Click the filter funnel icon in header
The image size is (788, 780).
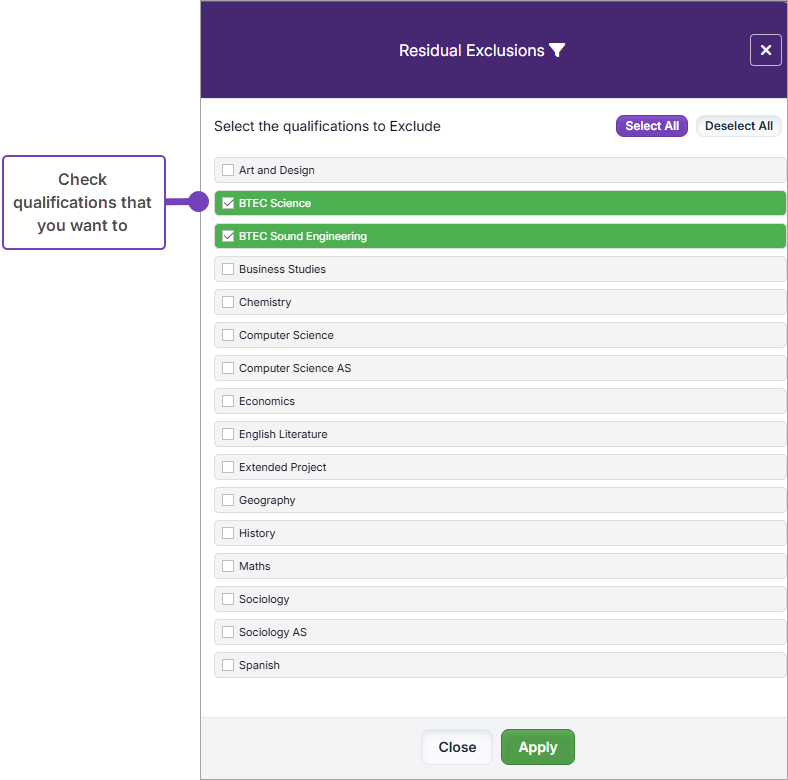[x=557, y=50]
